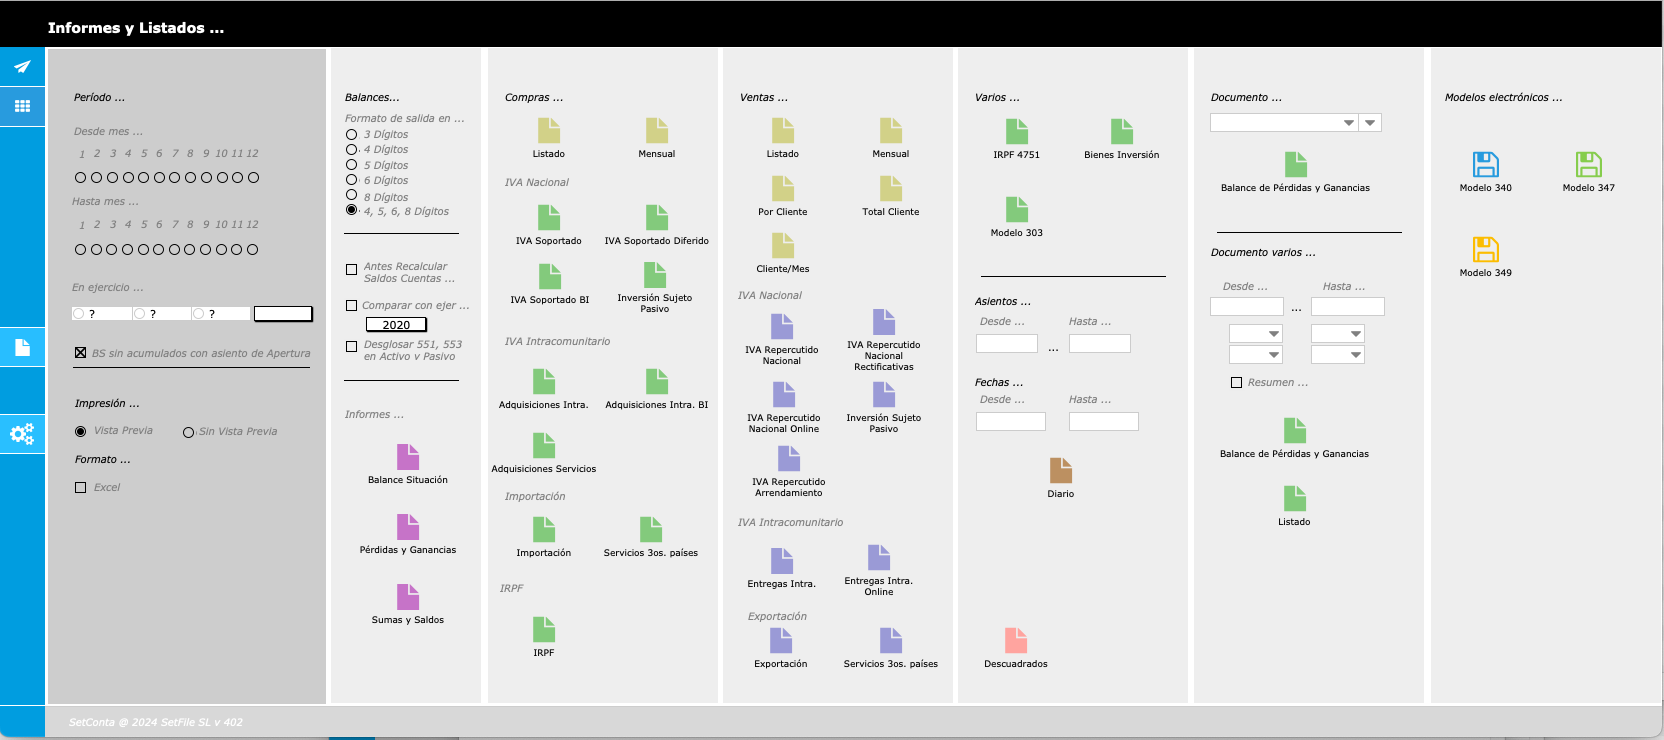The image size is (1664, 740).
Task: Open the wide Documento dropdown
Action: 1284,123
